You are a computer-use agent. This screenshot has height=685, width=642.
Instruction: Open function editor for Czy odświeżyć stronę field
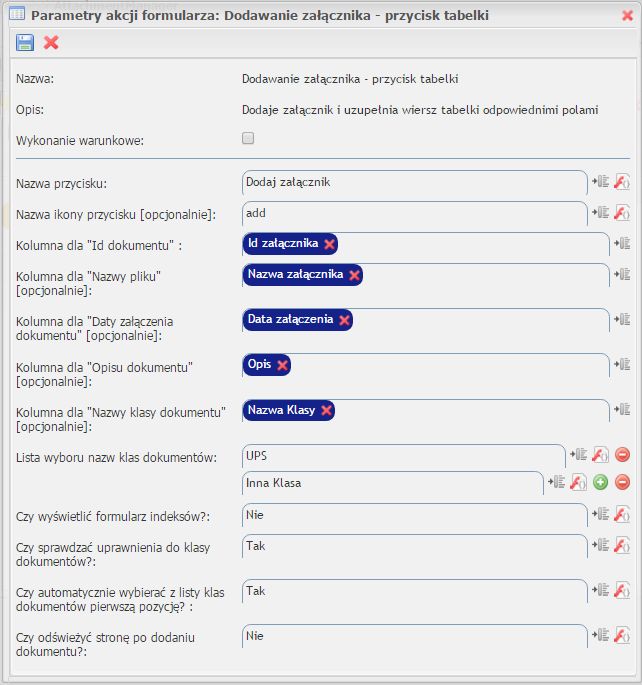pos(622,635)
